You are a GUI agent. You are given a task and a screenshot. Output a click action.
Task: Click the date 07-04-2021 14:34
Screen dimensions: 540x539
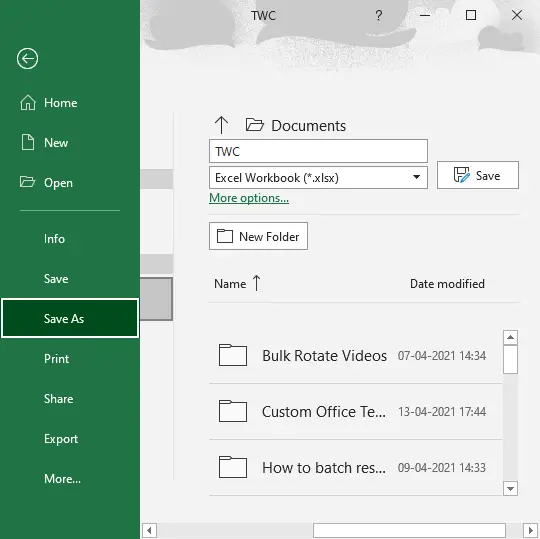pos(442,355)
